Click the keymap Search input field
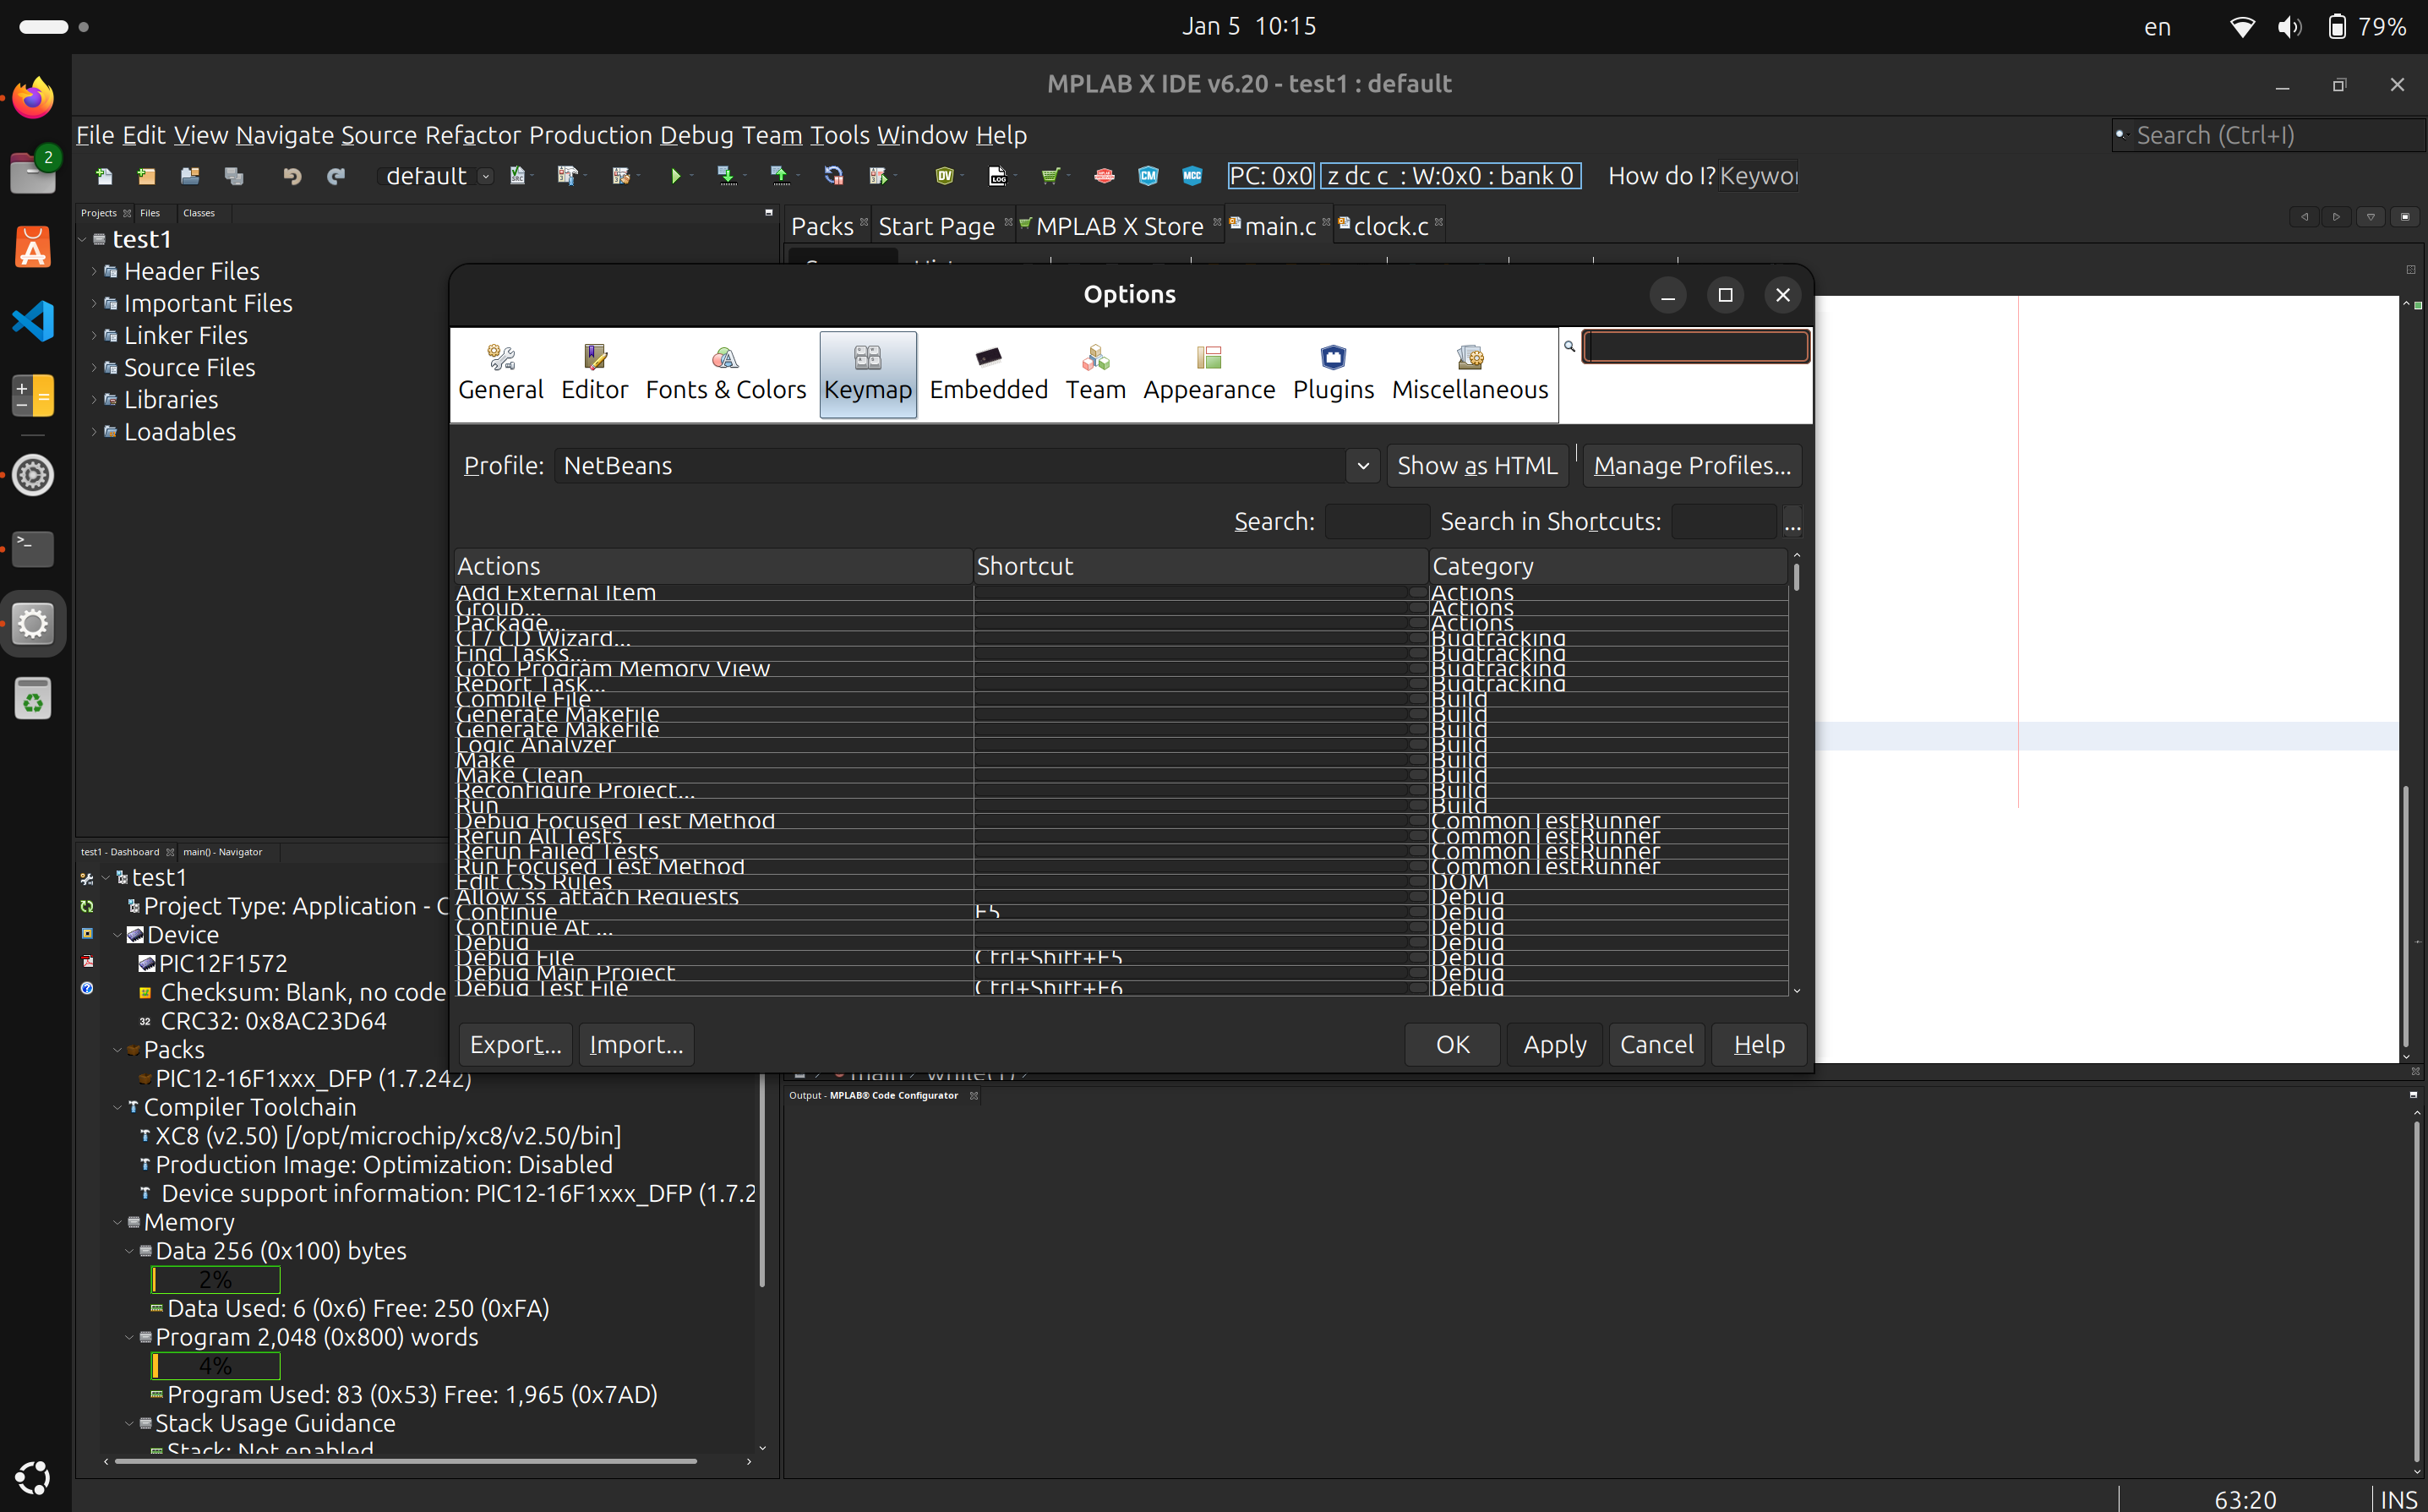 tap(1377, 521)
